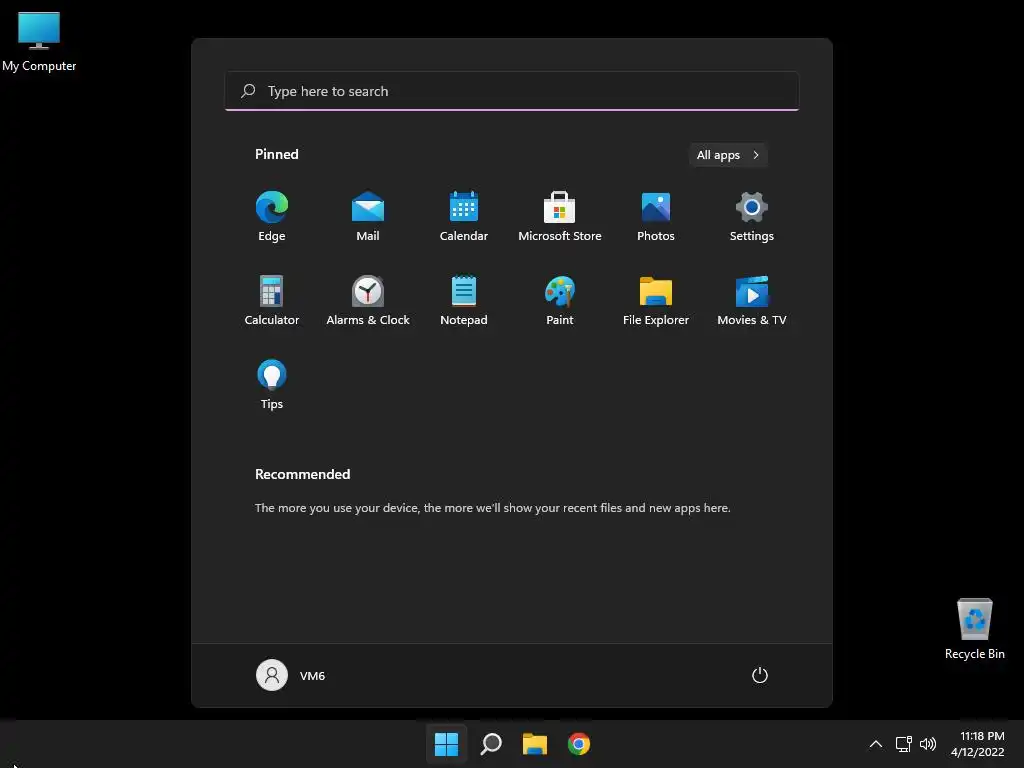1024x768 pixels.
Task: Open Settings from the Pinned apps
Action: [752, 216]
